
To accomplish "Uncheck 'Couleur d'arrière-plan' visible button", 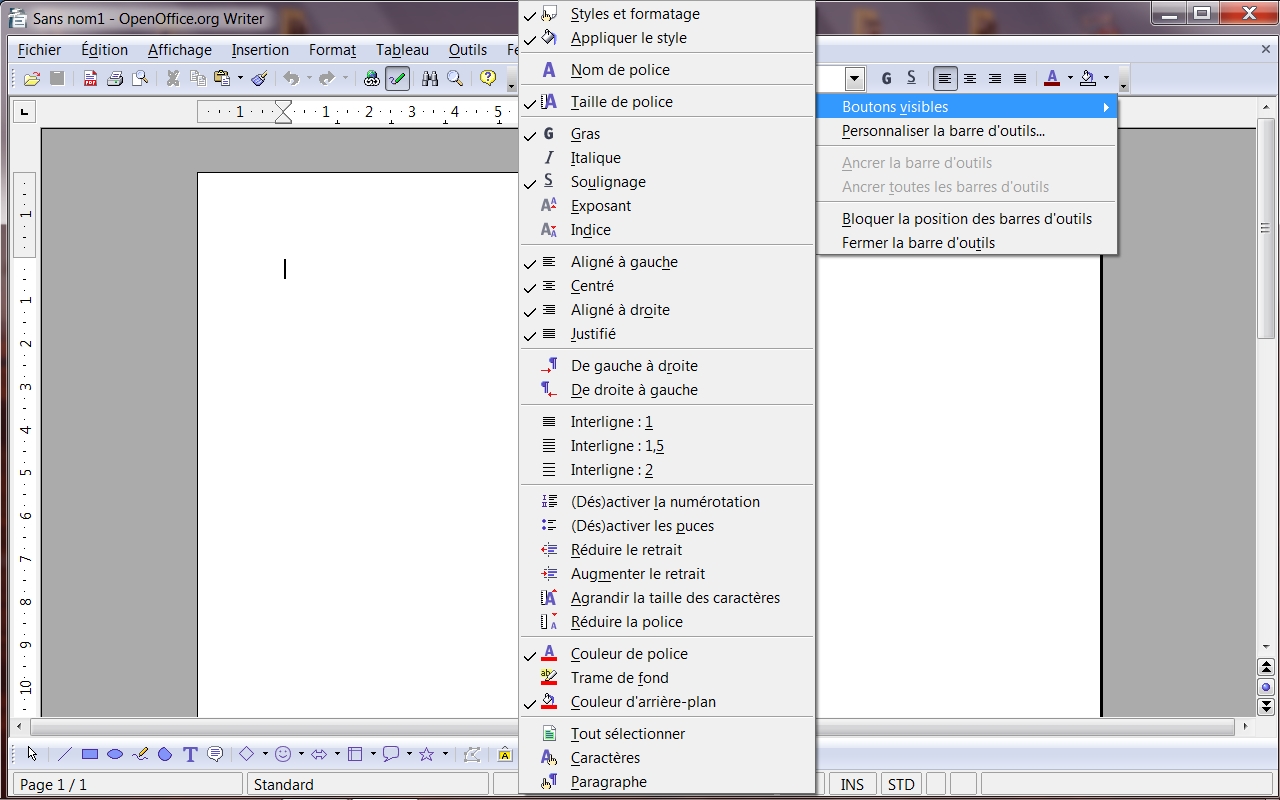I will (667, 702).
